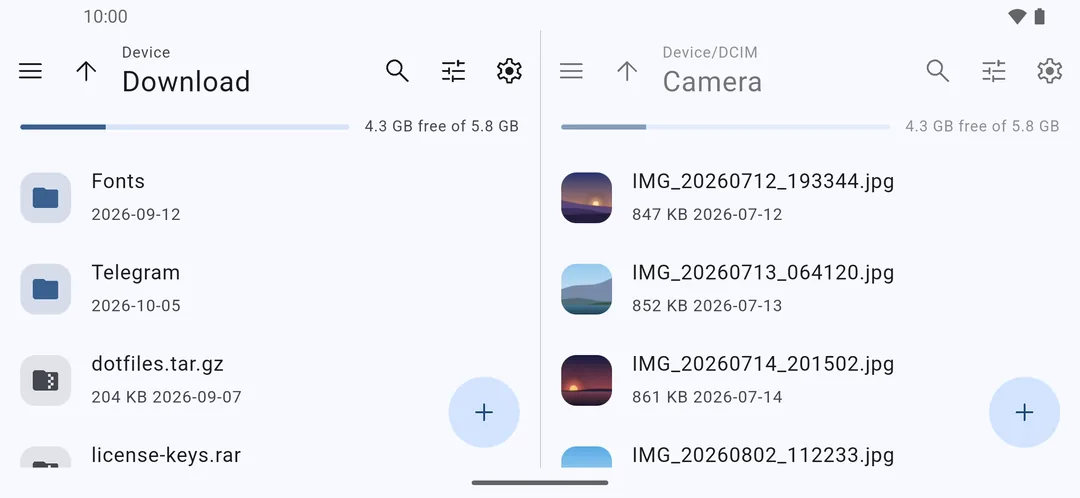Open the hamburger menu in Camera pane
This screenshot has height=498, width=1080.
tap(571, 71)
